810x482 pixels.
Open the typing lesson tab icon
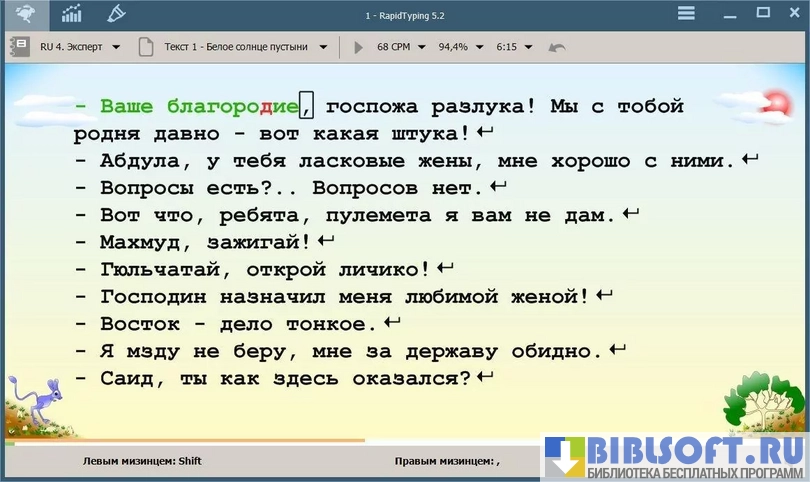point(26,14)
